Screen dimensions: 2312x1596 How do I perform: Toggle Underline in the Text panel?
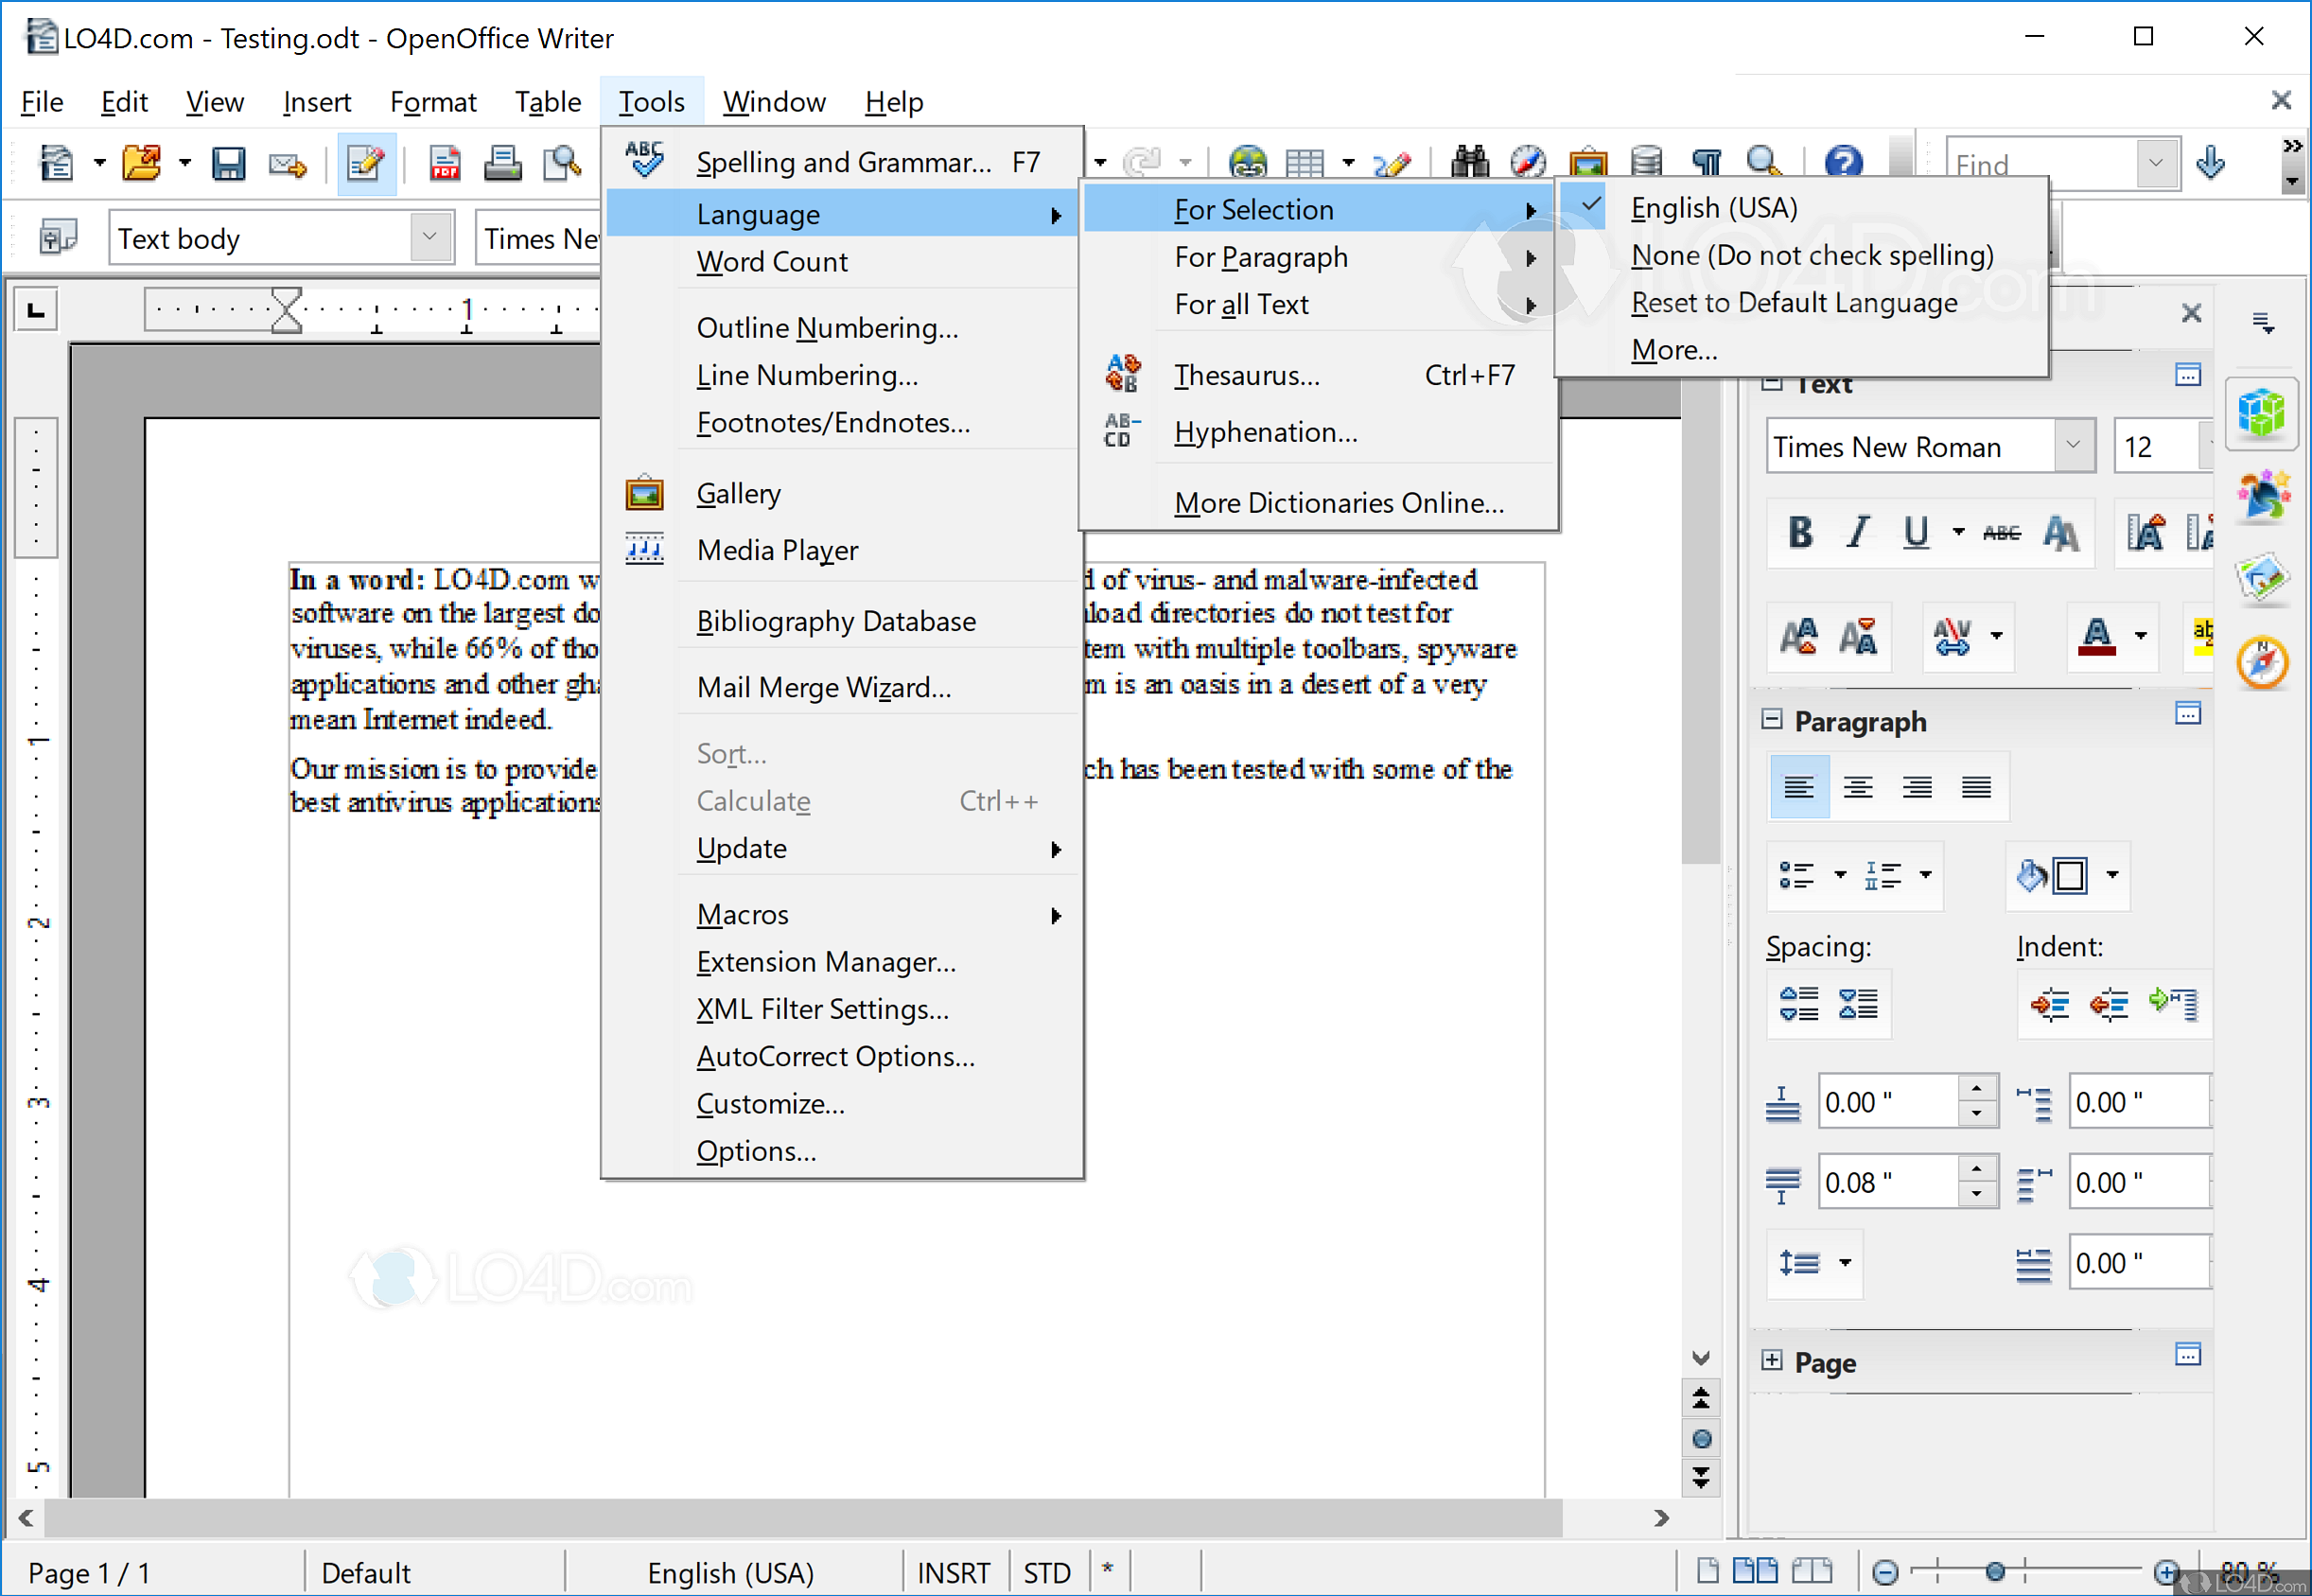(1914, 533)
